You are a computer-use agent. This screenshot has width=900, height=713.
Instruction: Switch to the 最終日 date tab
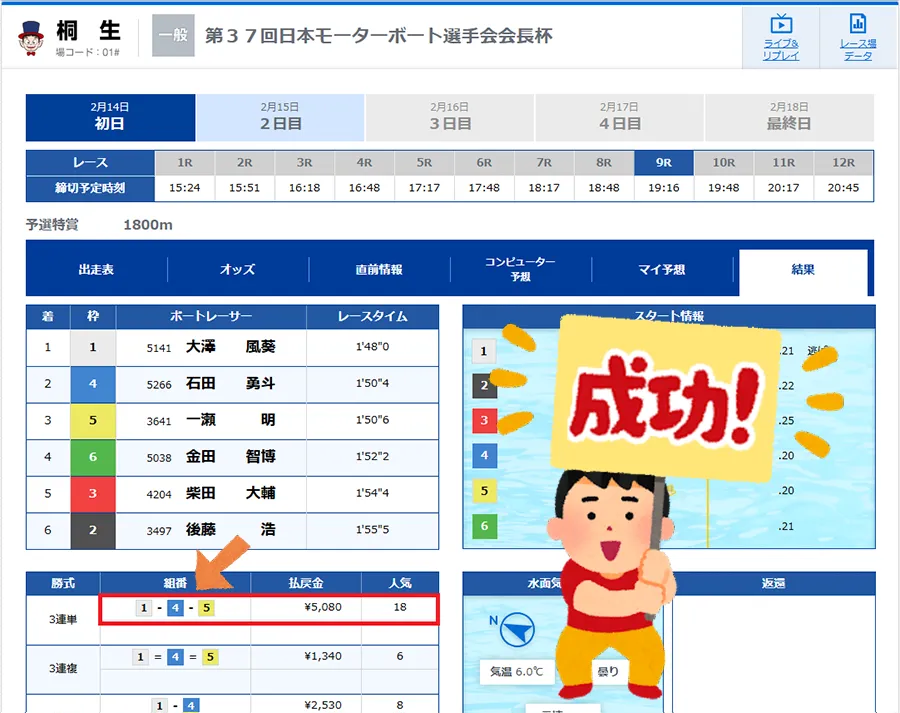click(x=789, y=117)
